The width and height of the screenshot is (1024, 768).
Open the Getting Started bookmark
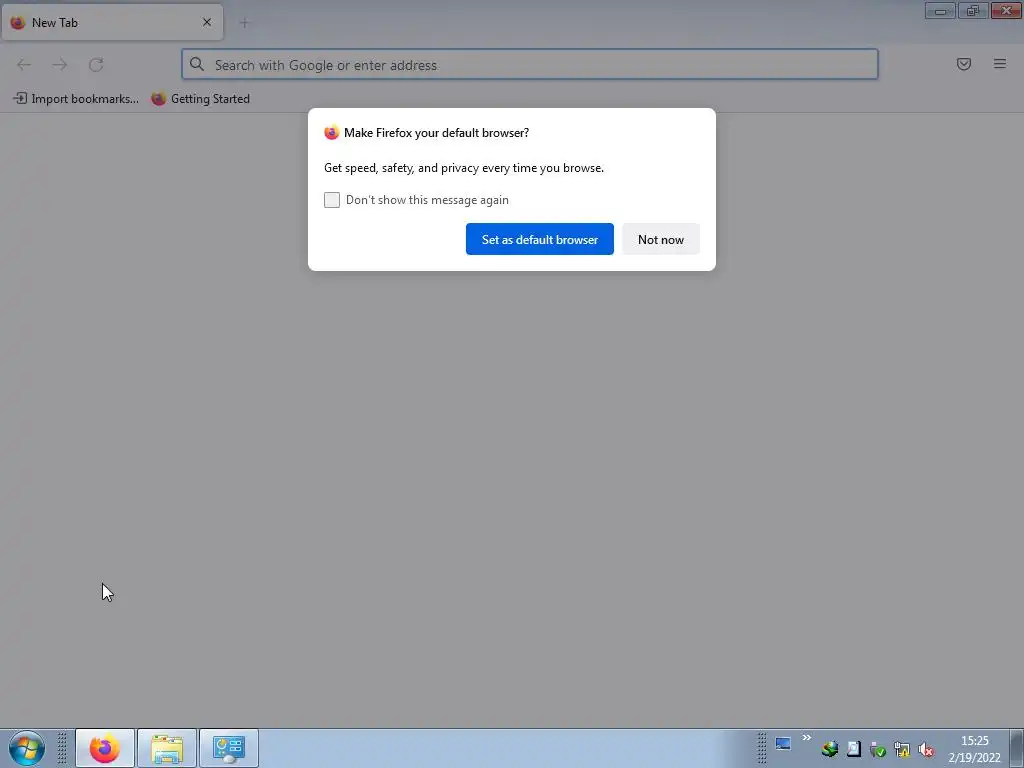tap(200, 99)
